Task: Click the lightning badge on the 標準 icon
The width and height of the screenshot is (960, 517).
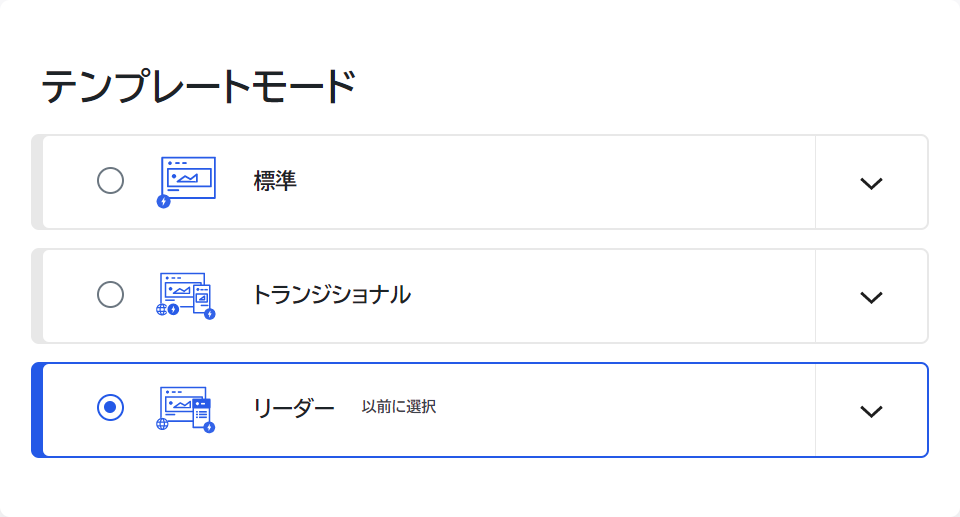Action: (163, 202)
